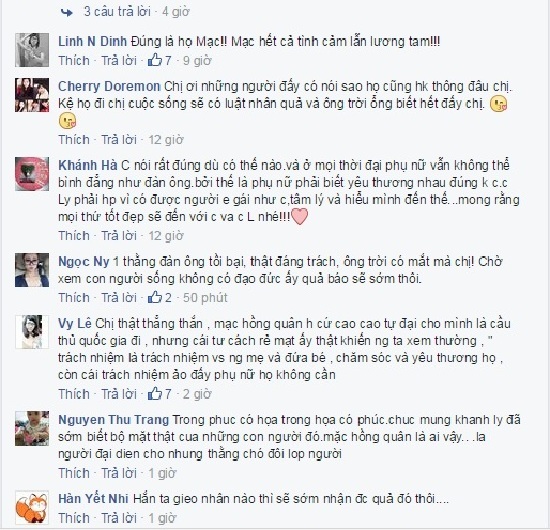
Task: Like Nguyen Thu Trang's comment via Thích
Action: coord(74,473)
